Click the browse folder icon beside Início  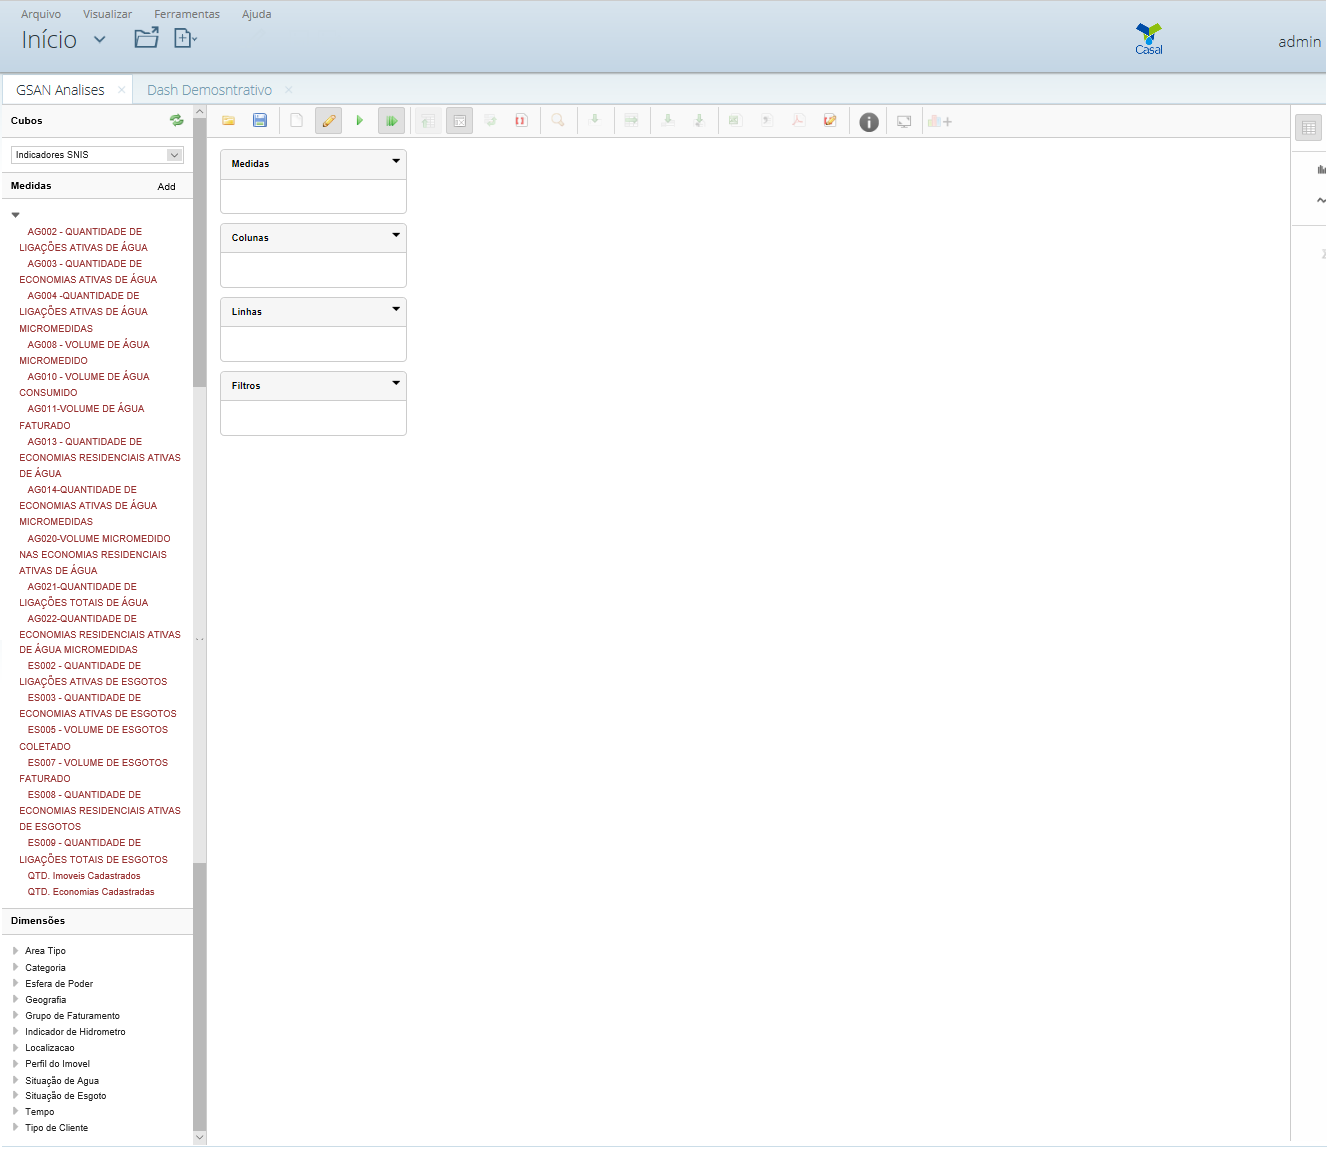146,39
